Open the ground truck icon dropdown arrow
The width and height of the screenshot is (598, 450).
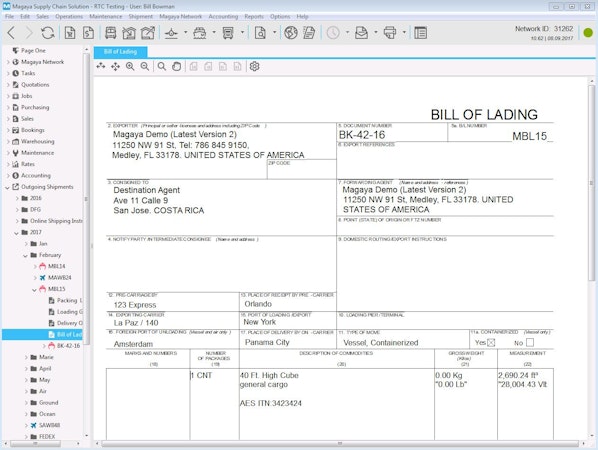click(x=242, y=32)
